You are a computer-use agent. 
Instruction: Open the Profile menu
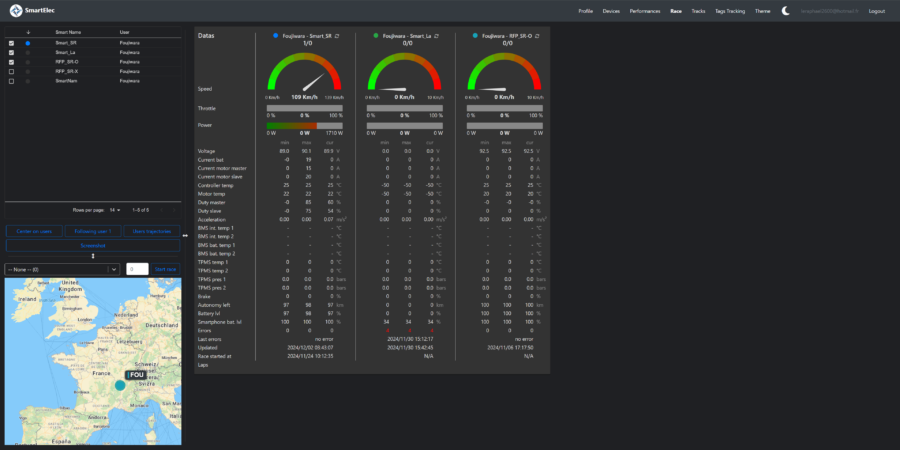click(x=585, y=11)
